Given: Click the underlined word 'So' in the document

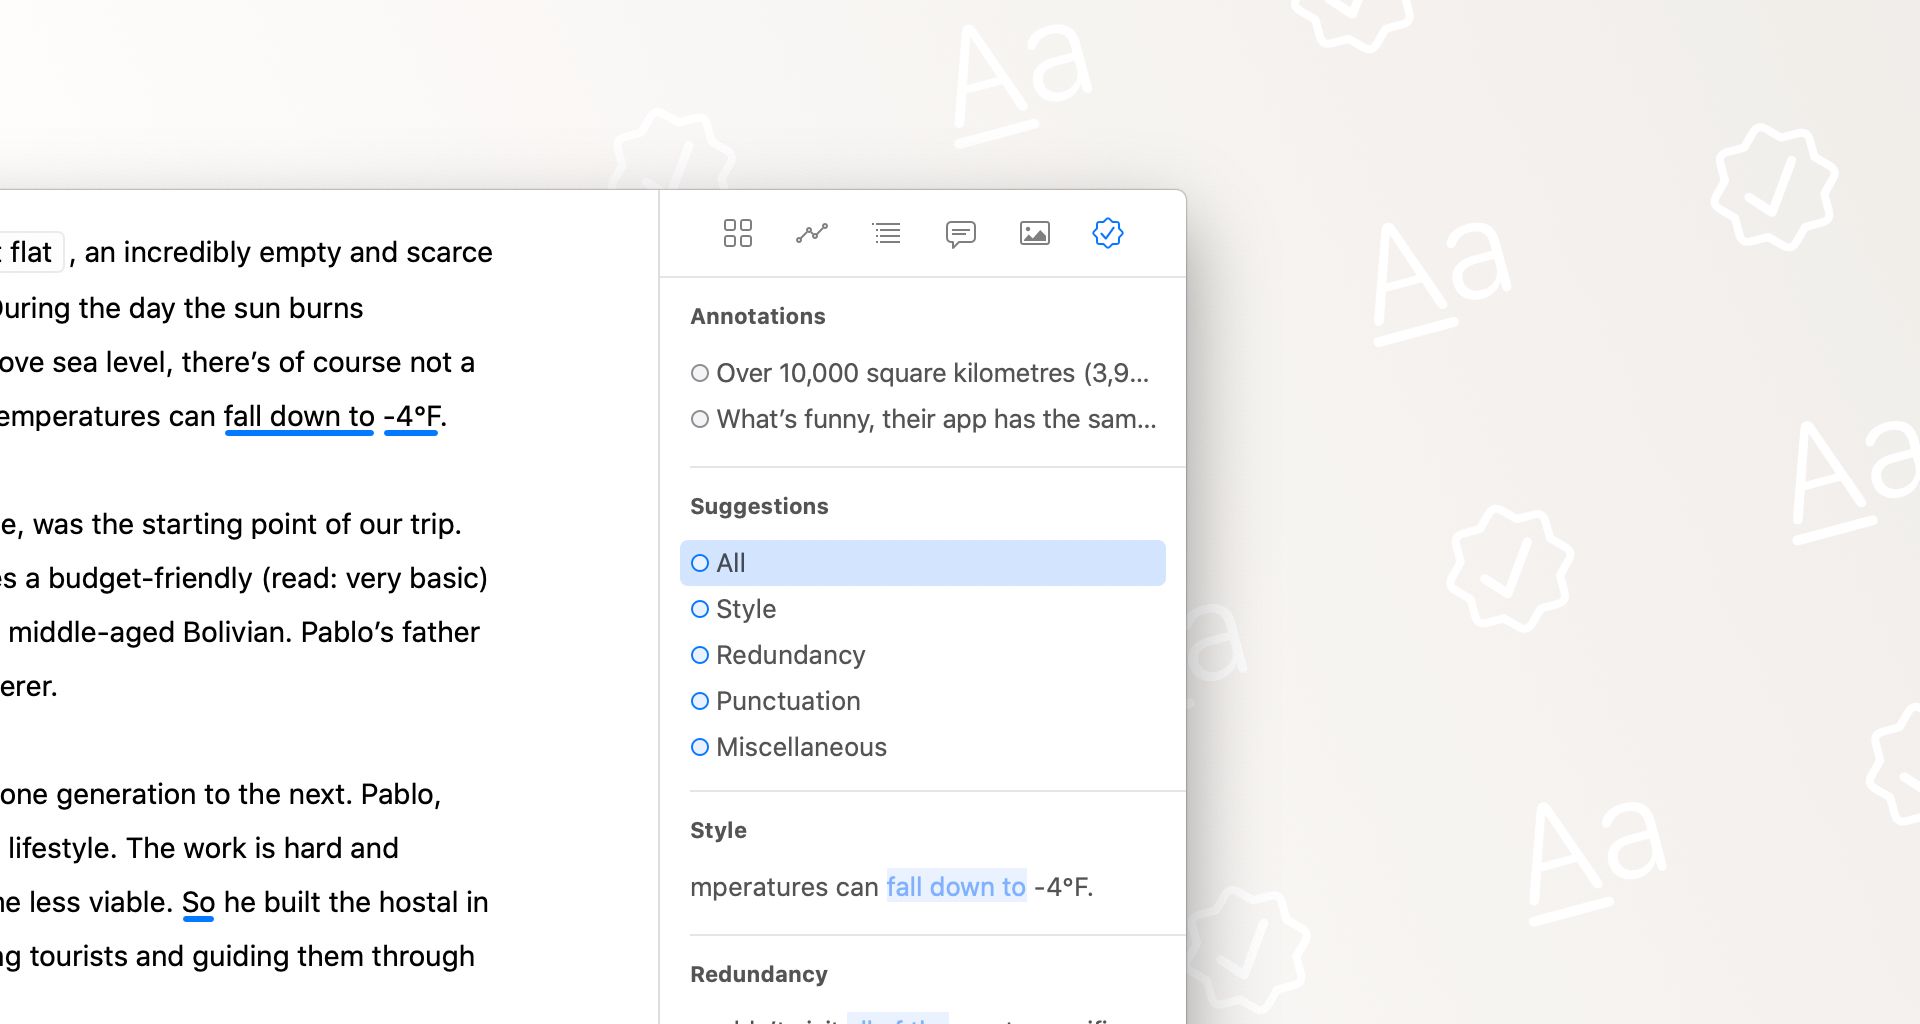Looking at the screenshot, I should [197, 901].
